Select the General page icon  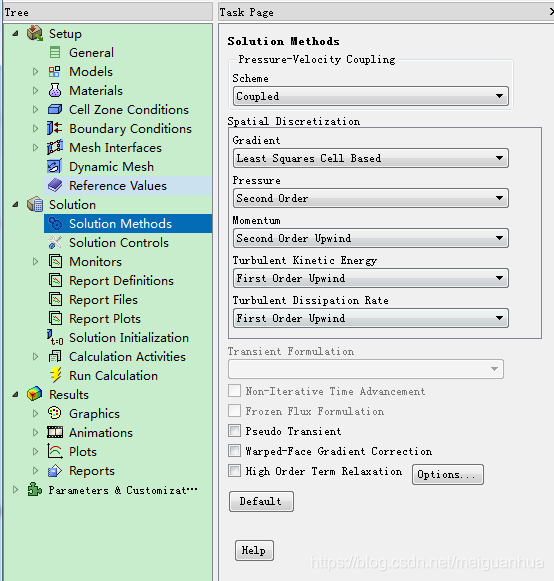pyautogui.click(x=55, y=52)
